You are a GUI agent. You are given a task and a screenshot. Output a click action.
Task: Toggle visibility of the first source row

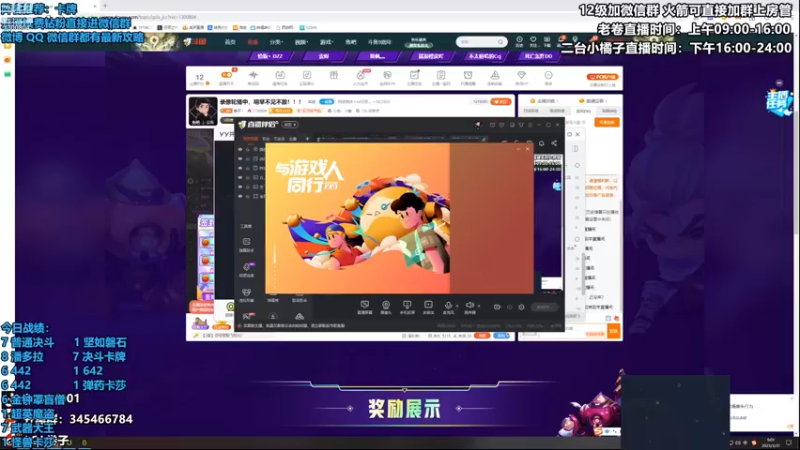pyautogui.click(x=240, y=149)
